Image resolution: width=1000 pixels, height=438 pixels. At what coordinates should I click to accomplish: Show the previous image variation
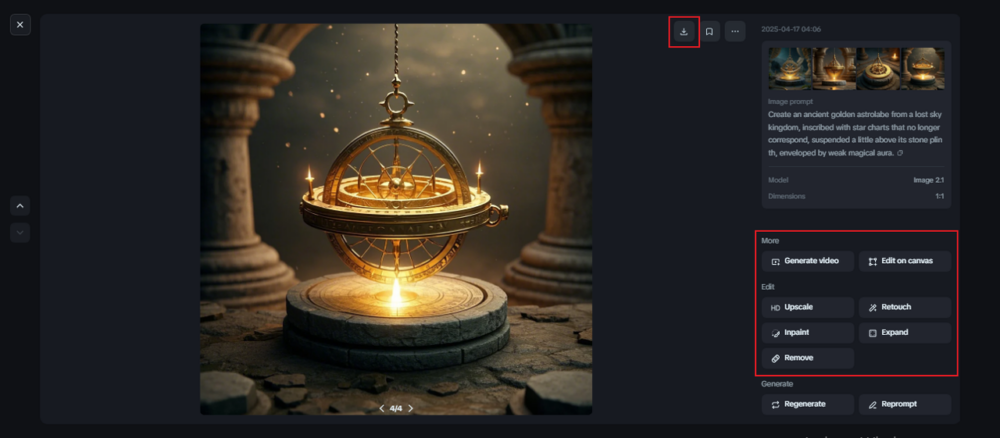click(382, 409)
